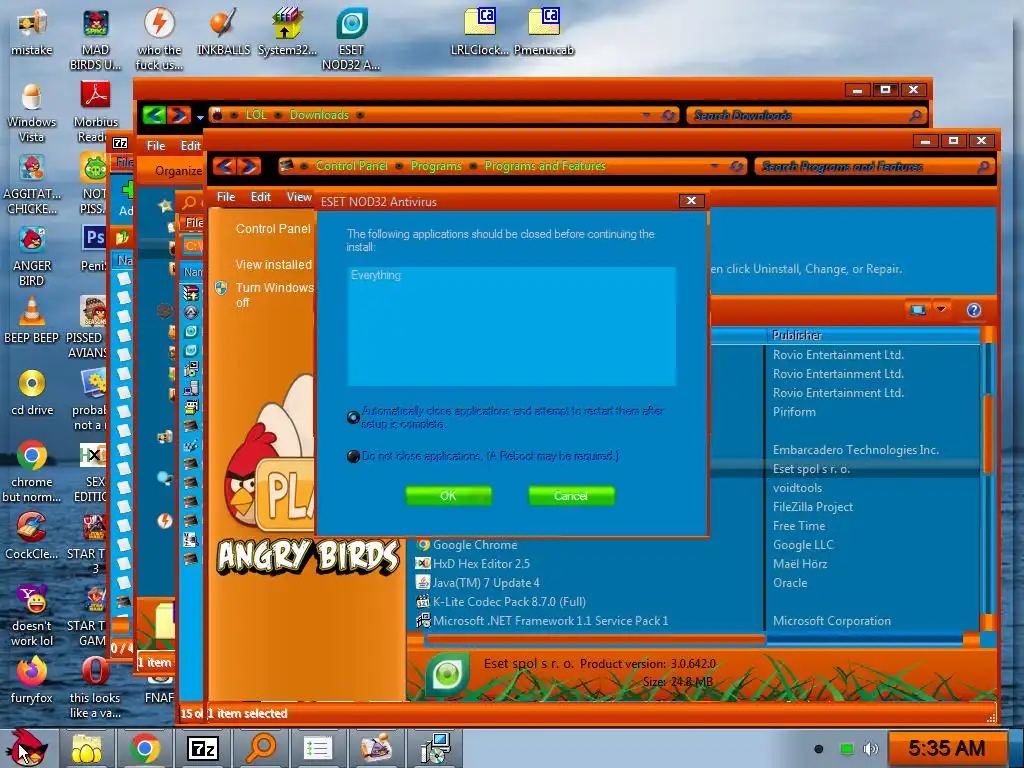Open Organize dropdown in Downloads window

(x=178, y=170)
